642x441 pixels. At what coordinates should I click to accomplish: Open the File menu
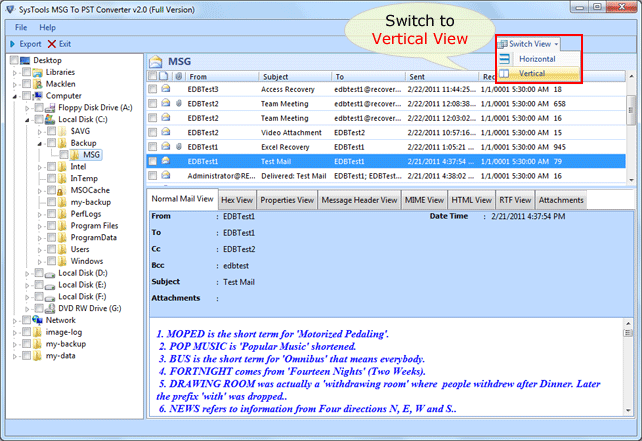pyautogui.click(x=21, y=27)
